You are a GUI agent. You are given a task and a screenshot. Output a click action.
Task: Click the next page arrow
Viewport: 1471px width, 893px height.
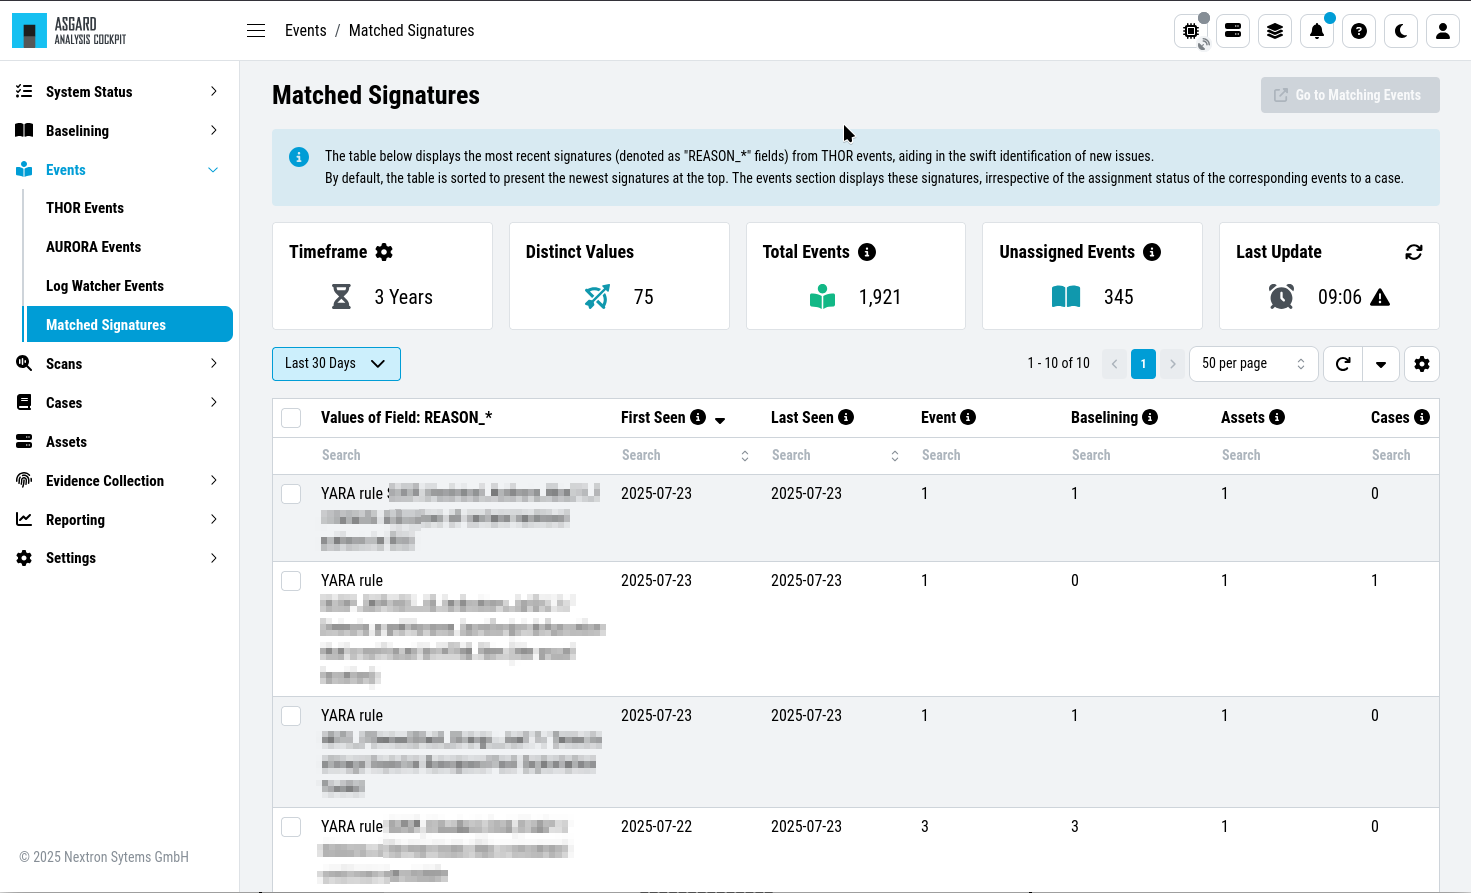1173,364
